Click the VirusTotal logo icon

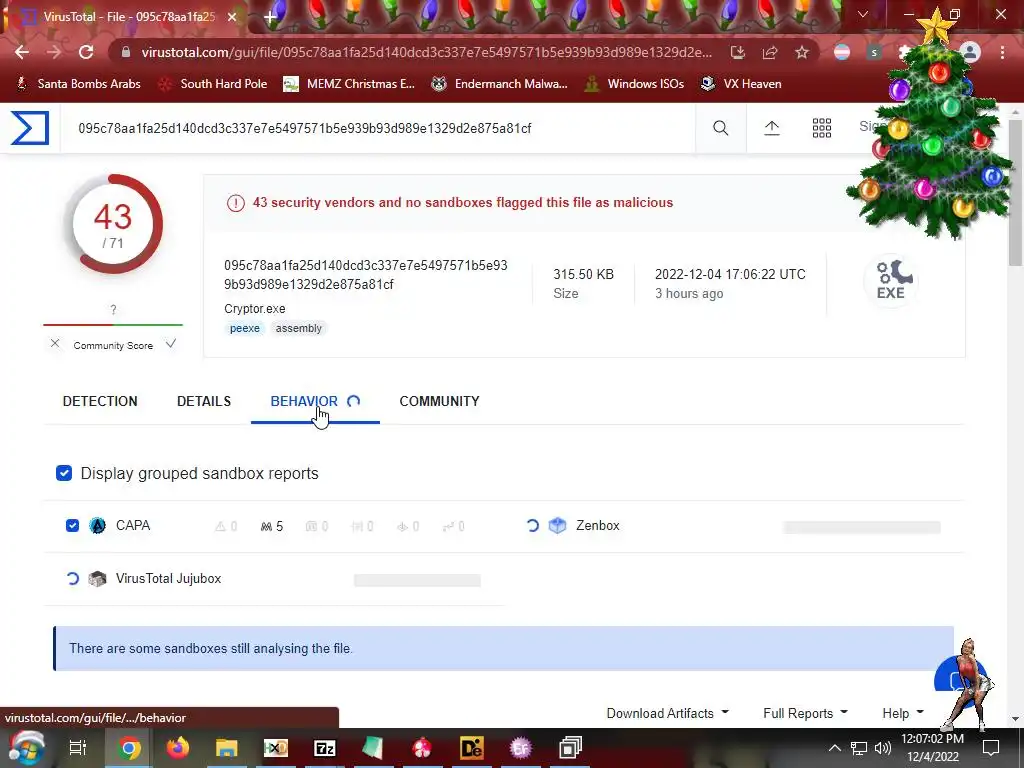pyautogui.click(x=30, y=127)
